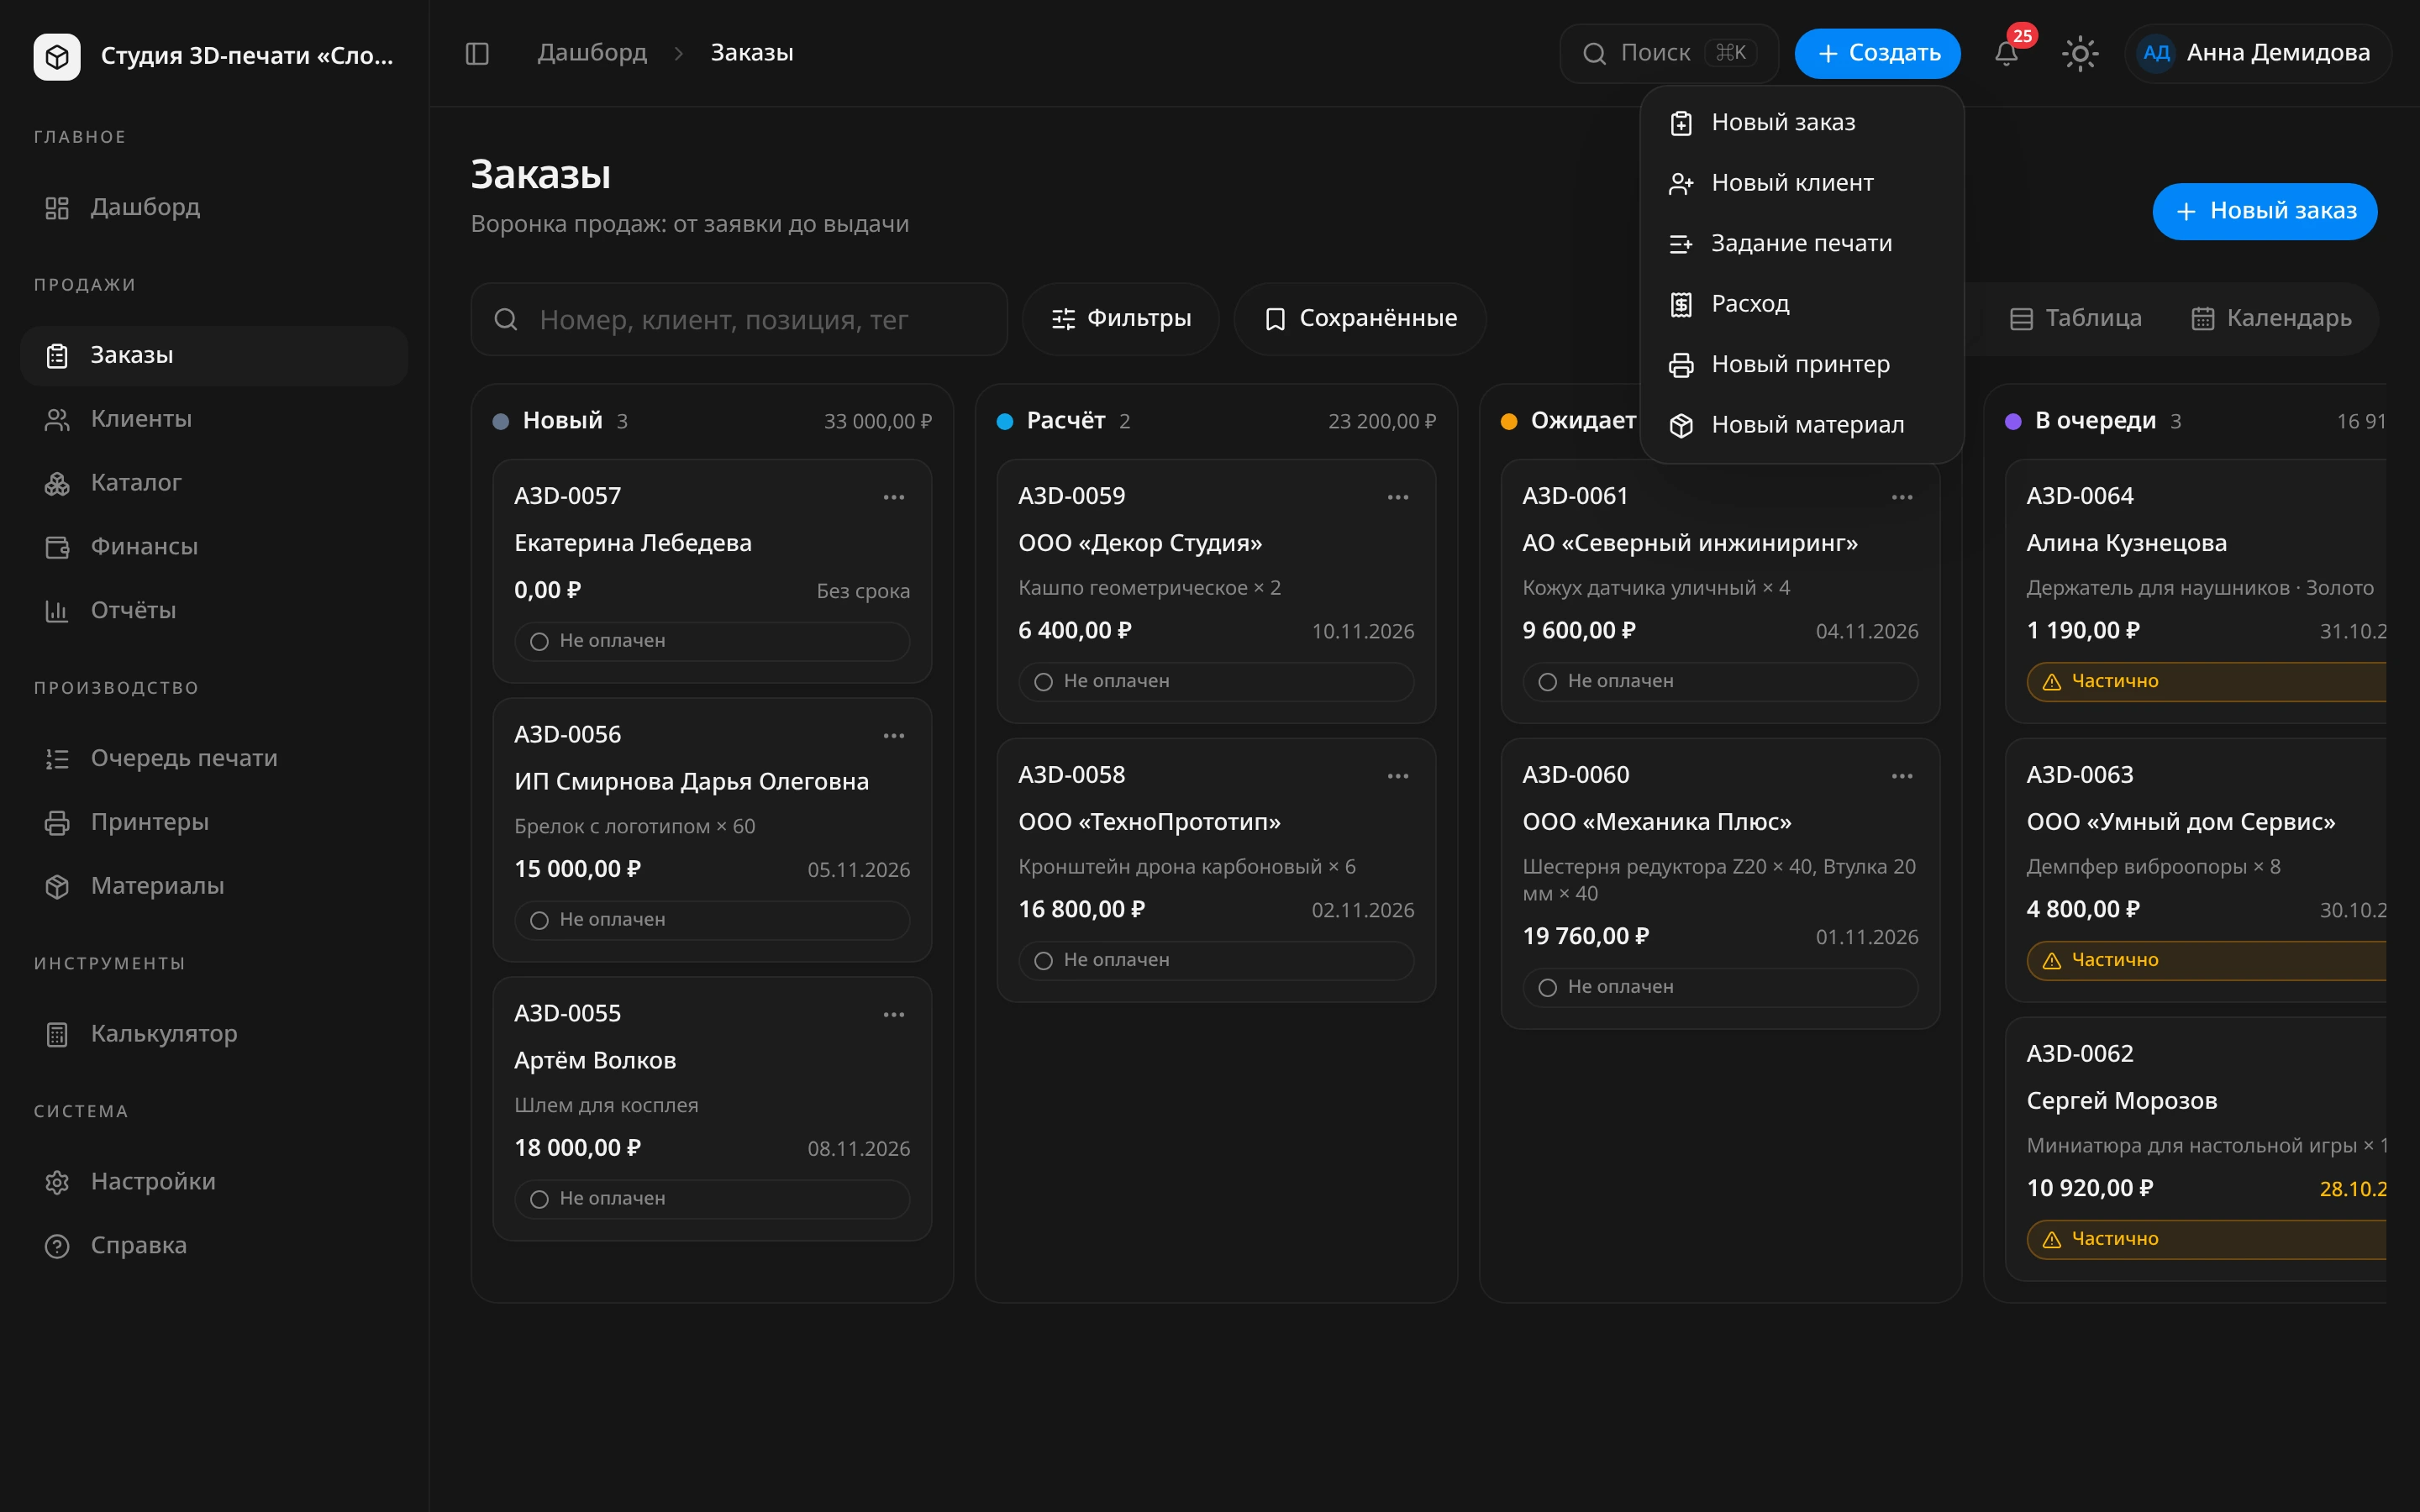The width and height of the screenshot is (2420, 1512).
Task: Switch to Таблица view
Action: tap(2076, 319)
